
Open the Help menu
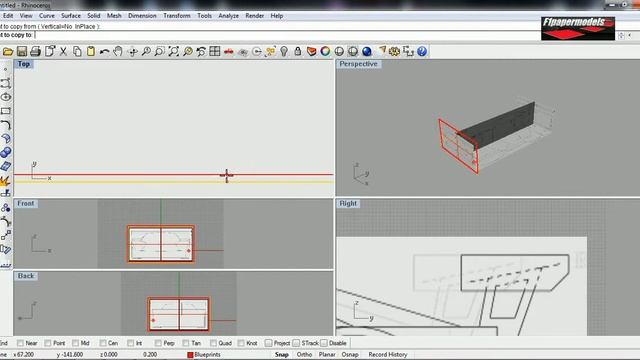[276, 16]
